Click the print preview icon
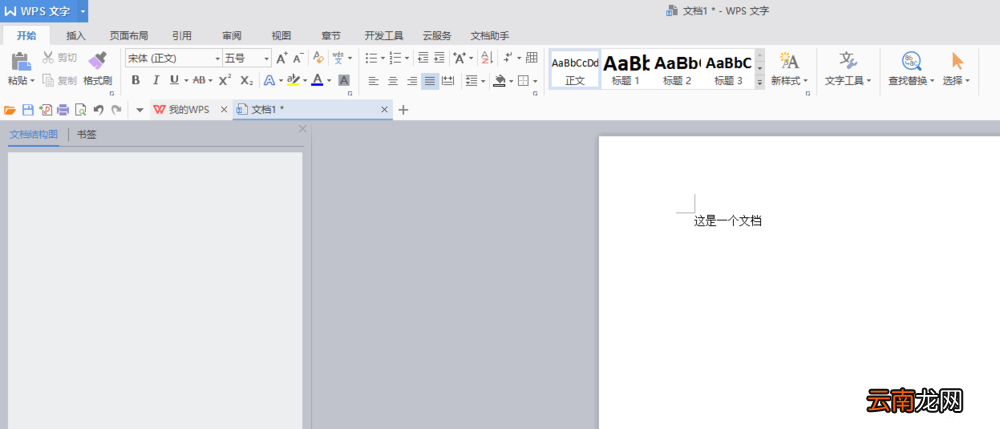1000x429 pixels. 80,110
